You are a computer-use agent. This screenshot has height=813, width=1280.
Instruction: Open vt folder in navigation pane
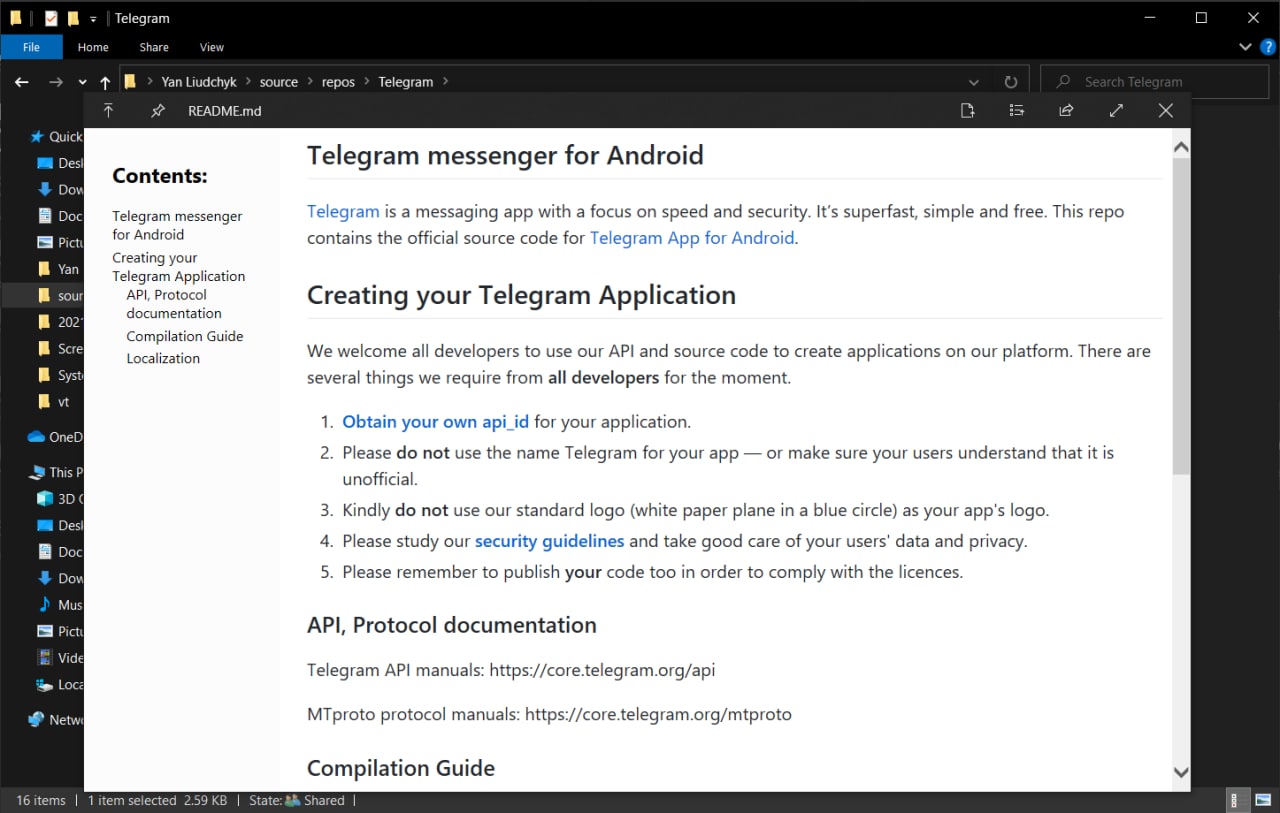pyautogui.click(x=55, y=402)
